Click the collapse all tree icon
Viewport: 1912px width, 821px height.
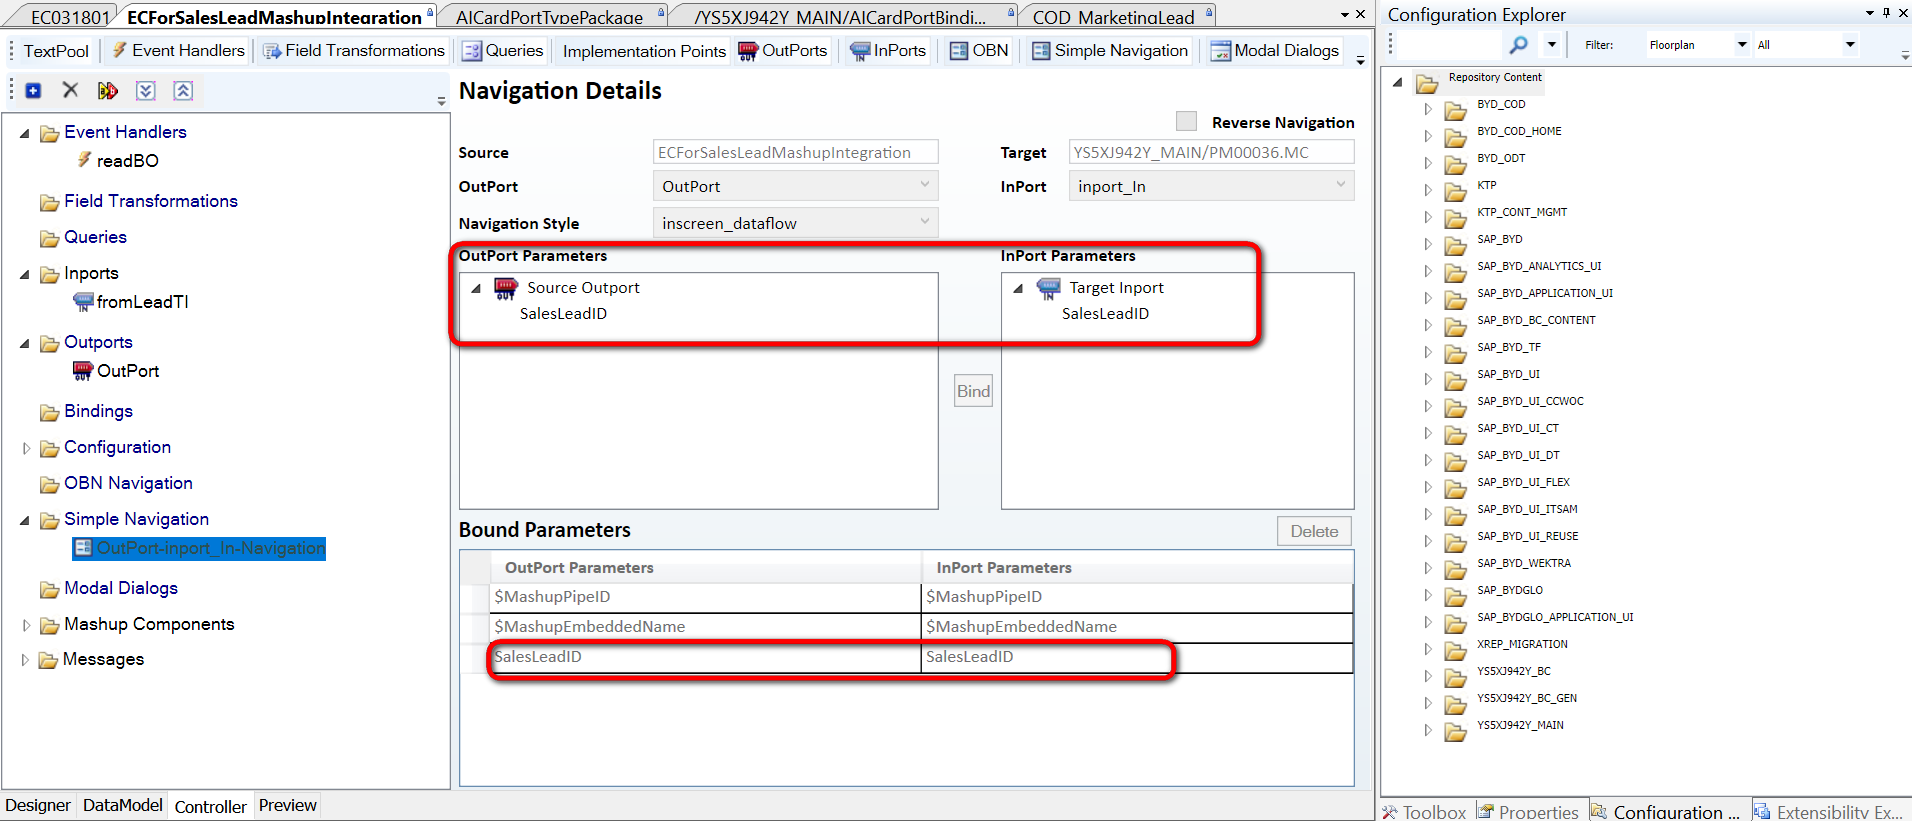(x=183, y=91)
